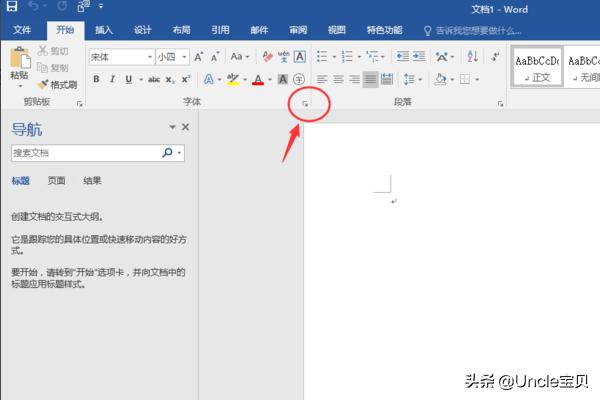Open the Insert ribbon tab
This screenshot has width=600, height=400.
[x=104, y=30]
